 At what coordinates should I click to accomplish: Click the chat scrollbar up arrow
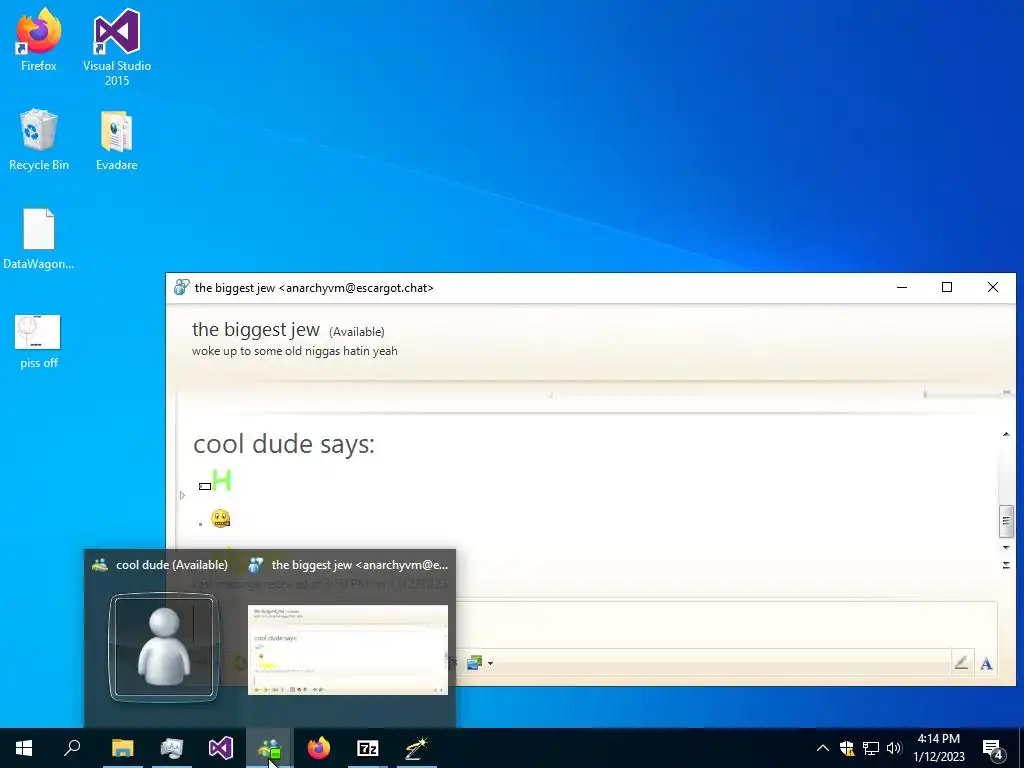(x=1006, y=434)
